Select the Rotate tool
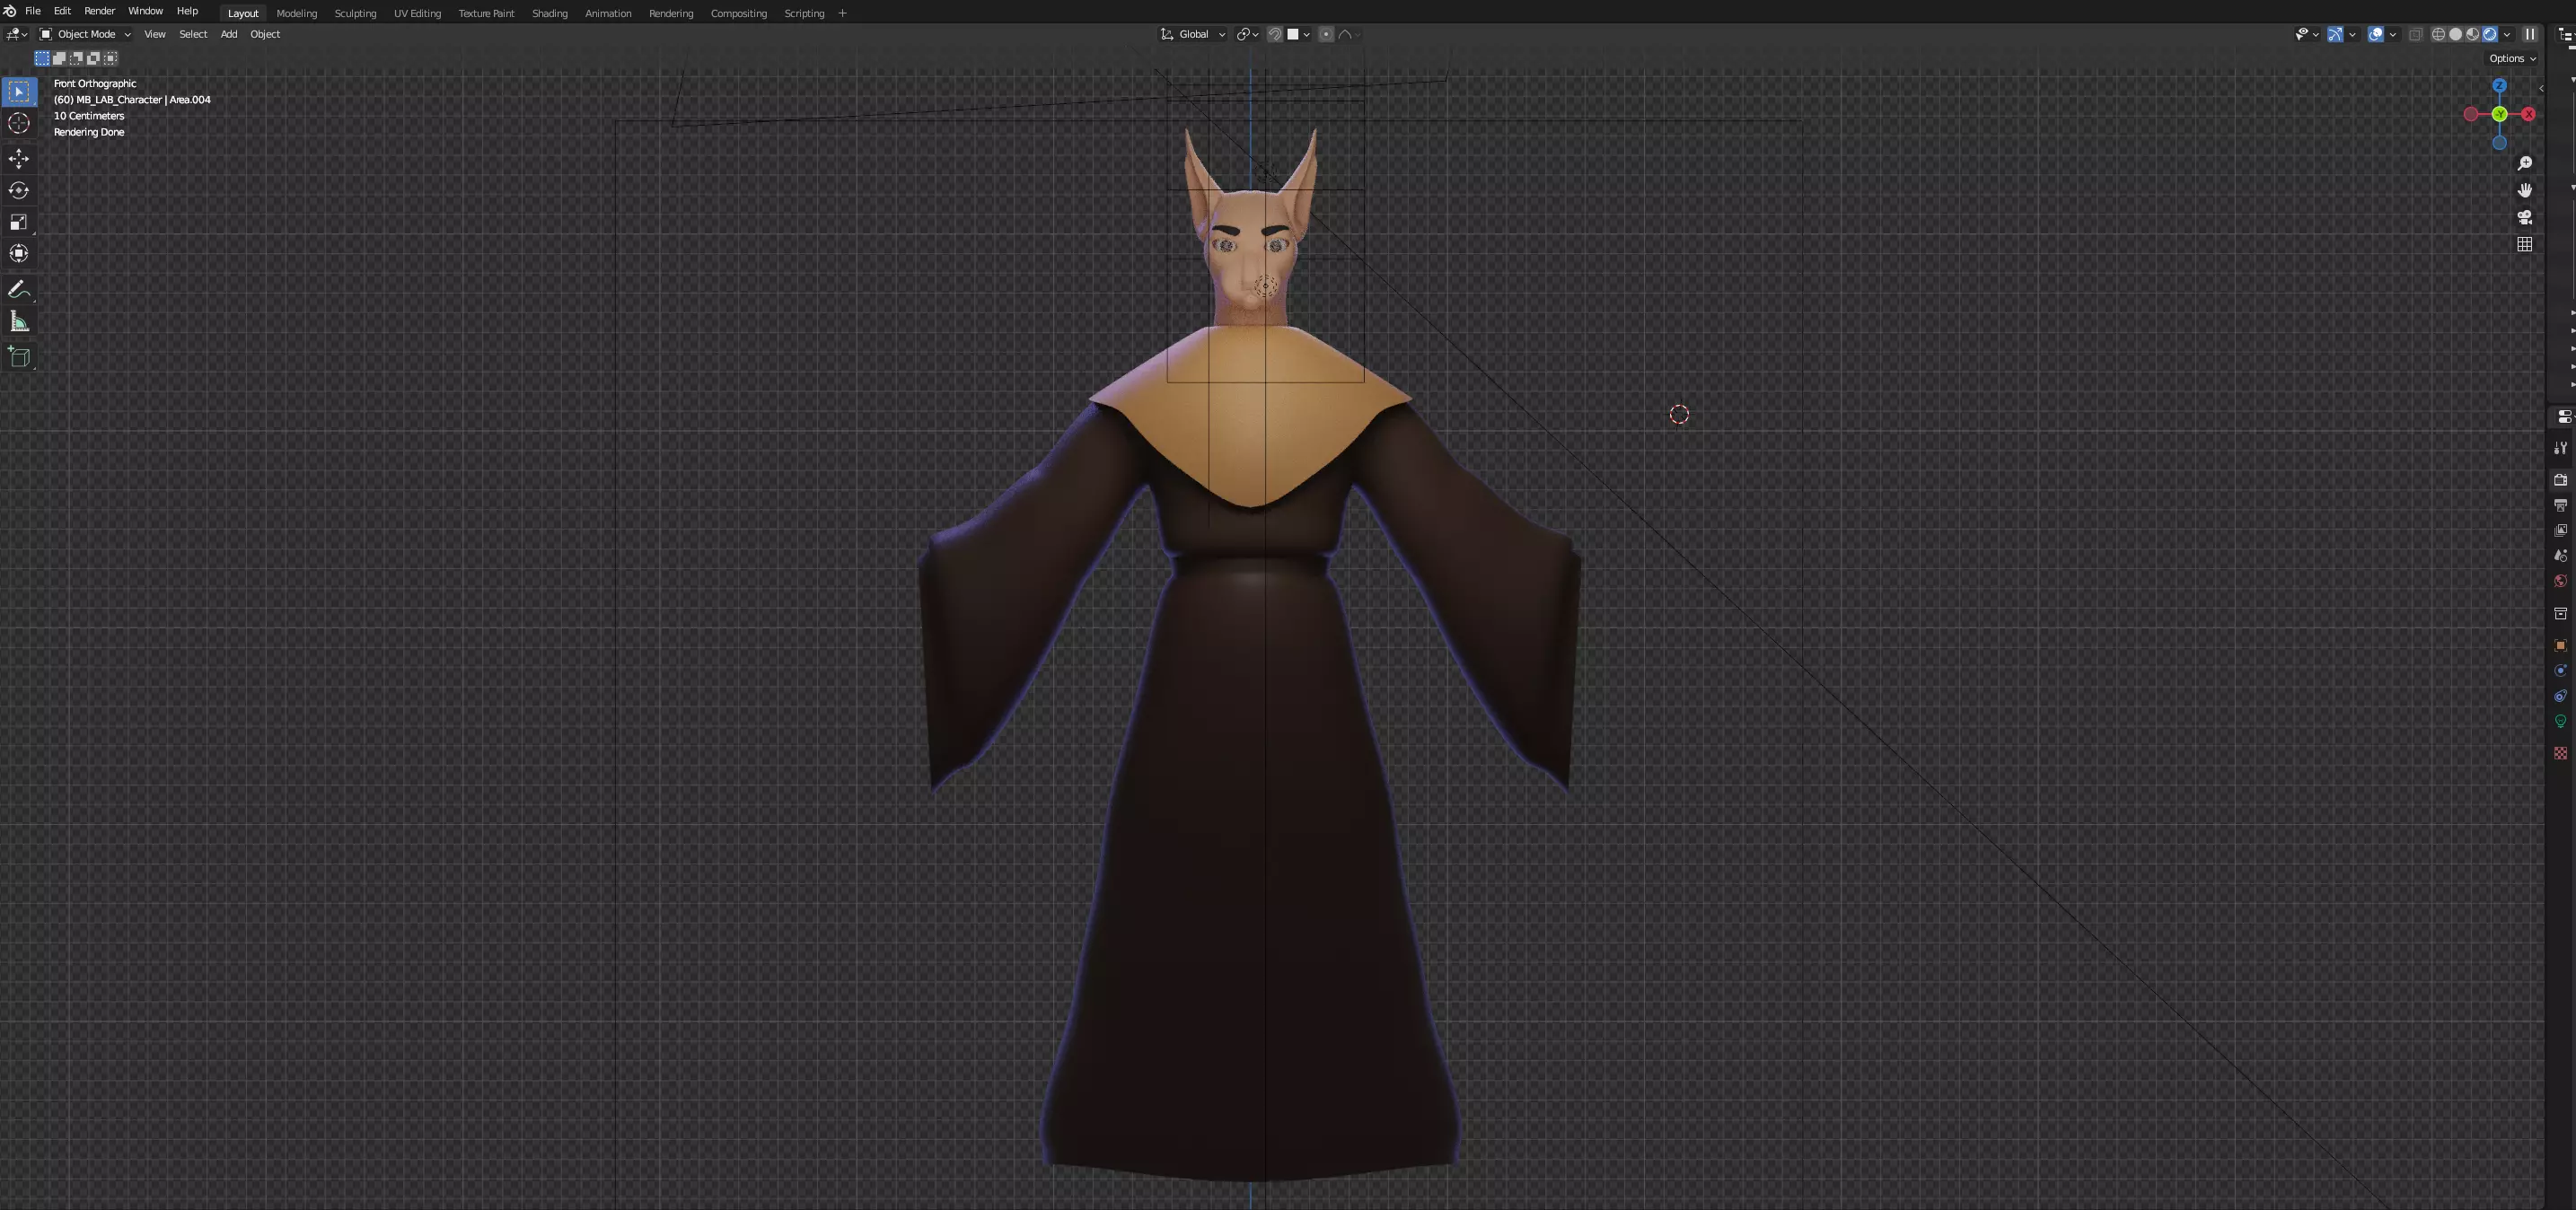Screen dimensions: 2576x1210 coord(19,190)
